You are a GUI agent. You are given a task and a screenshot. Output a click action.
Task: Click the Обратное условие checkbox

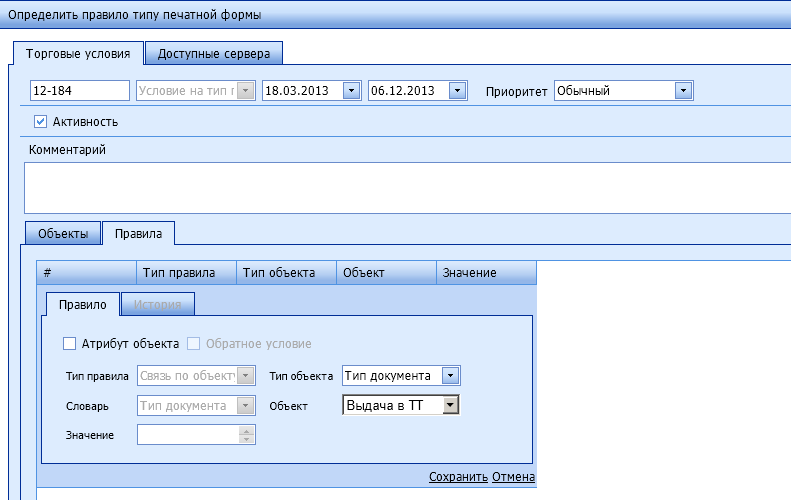[x=194, y=344]
